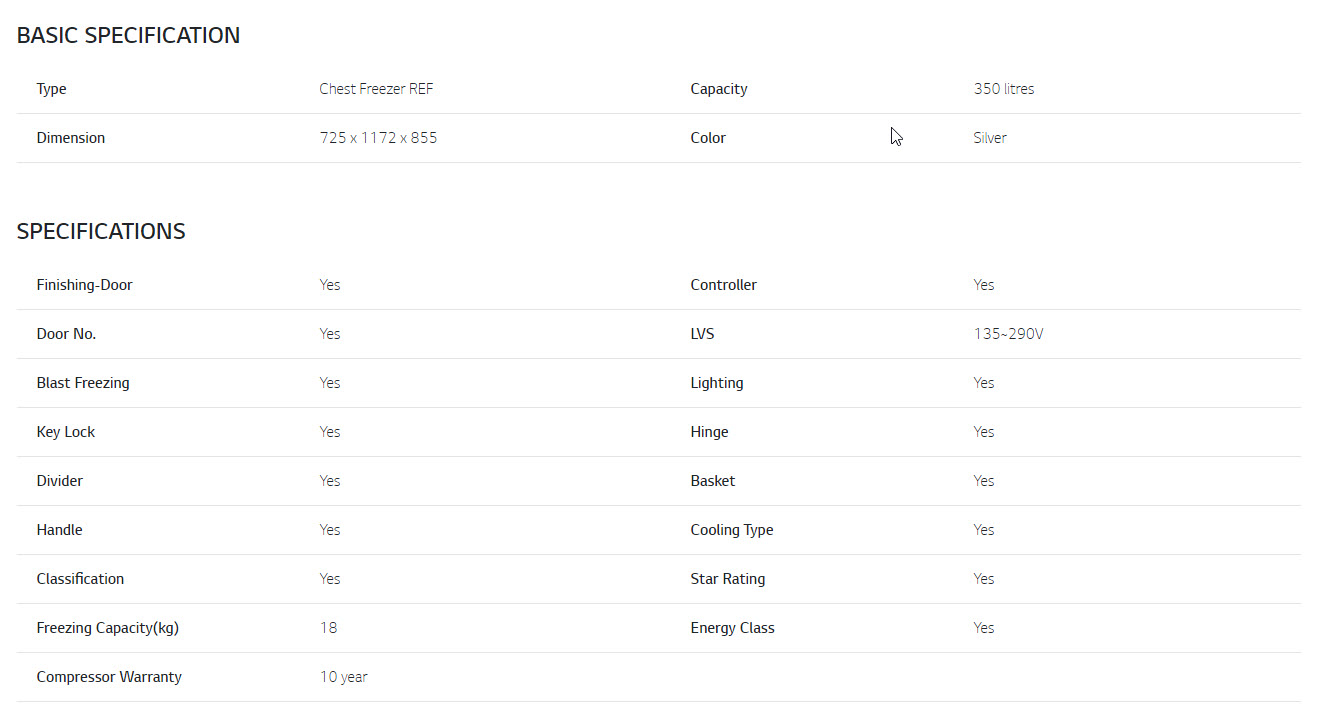Click the LVS 135~290V value
1319x704 pixels.
[x=1008, y=334]
